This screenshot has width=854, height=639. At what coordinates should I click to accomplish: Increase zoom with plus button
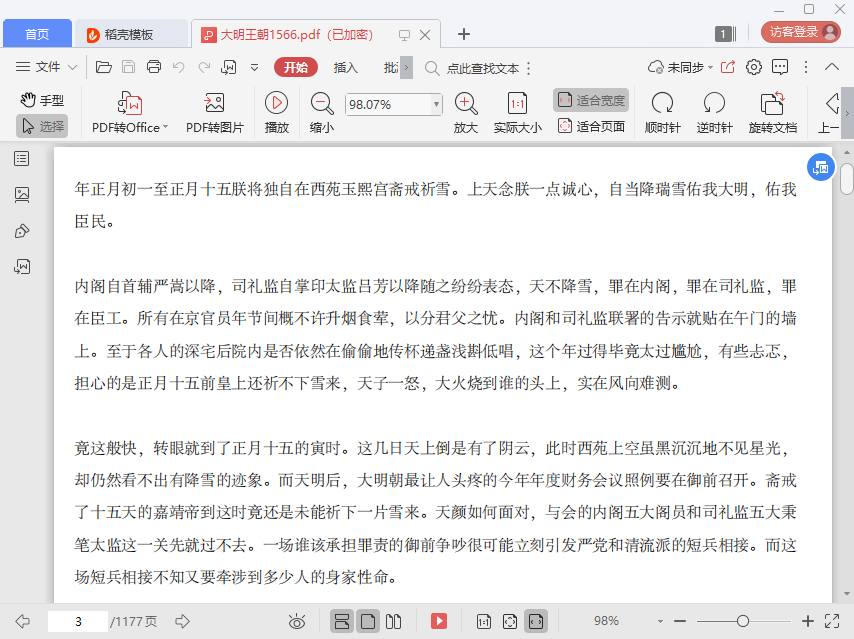click(x=808, y=621)
